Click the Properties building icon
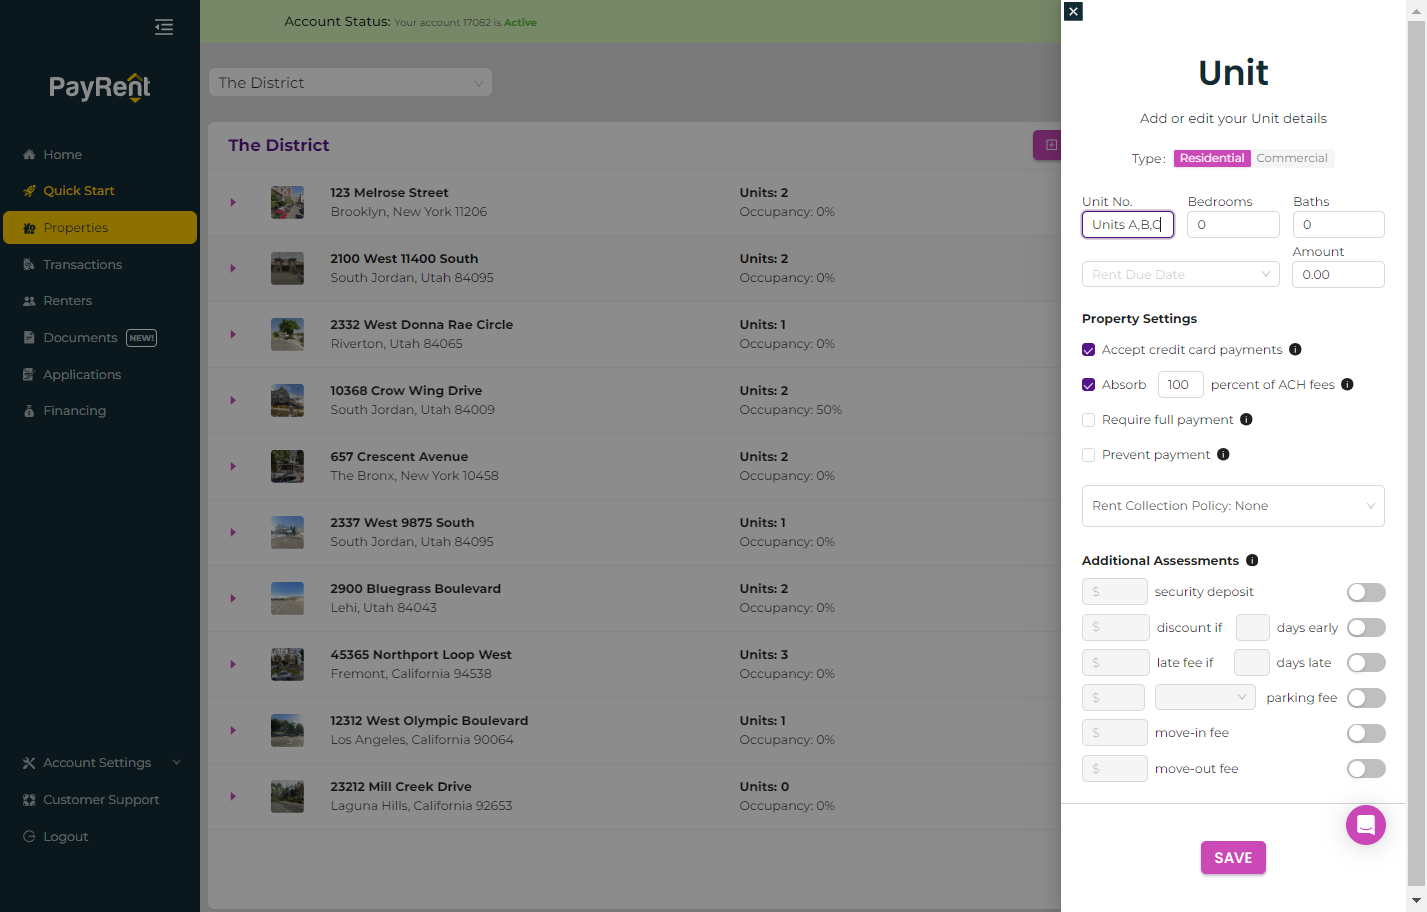 (29, 228)
